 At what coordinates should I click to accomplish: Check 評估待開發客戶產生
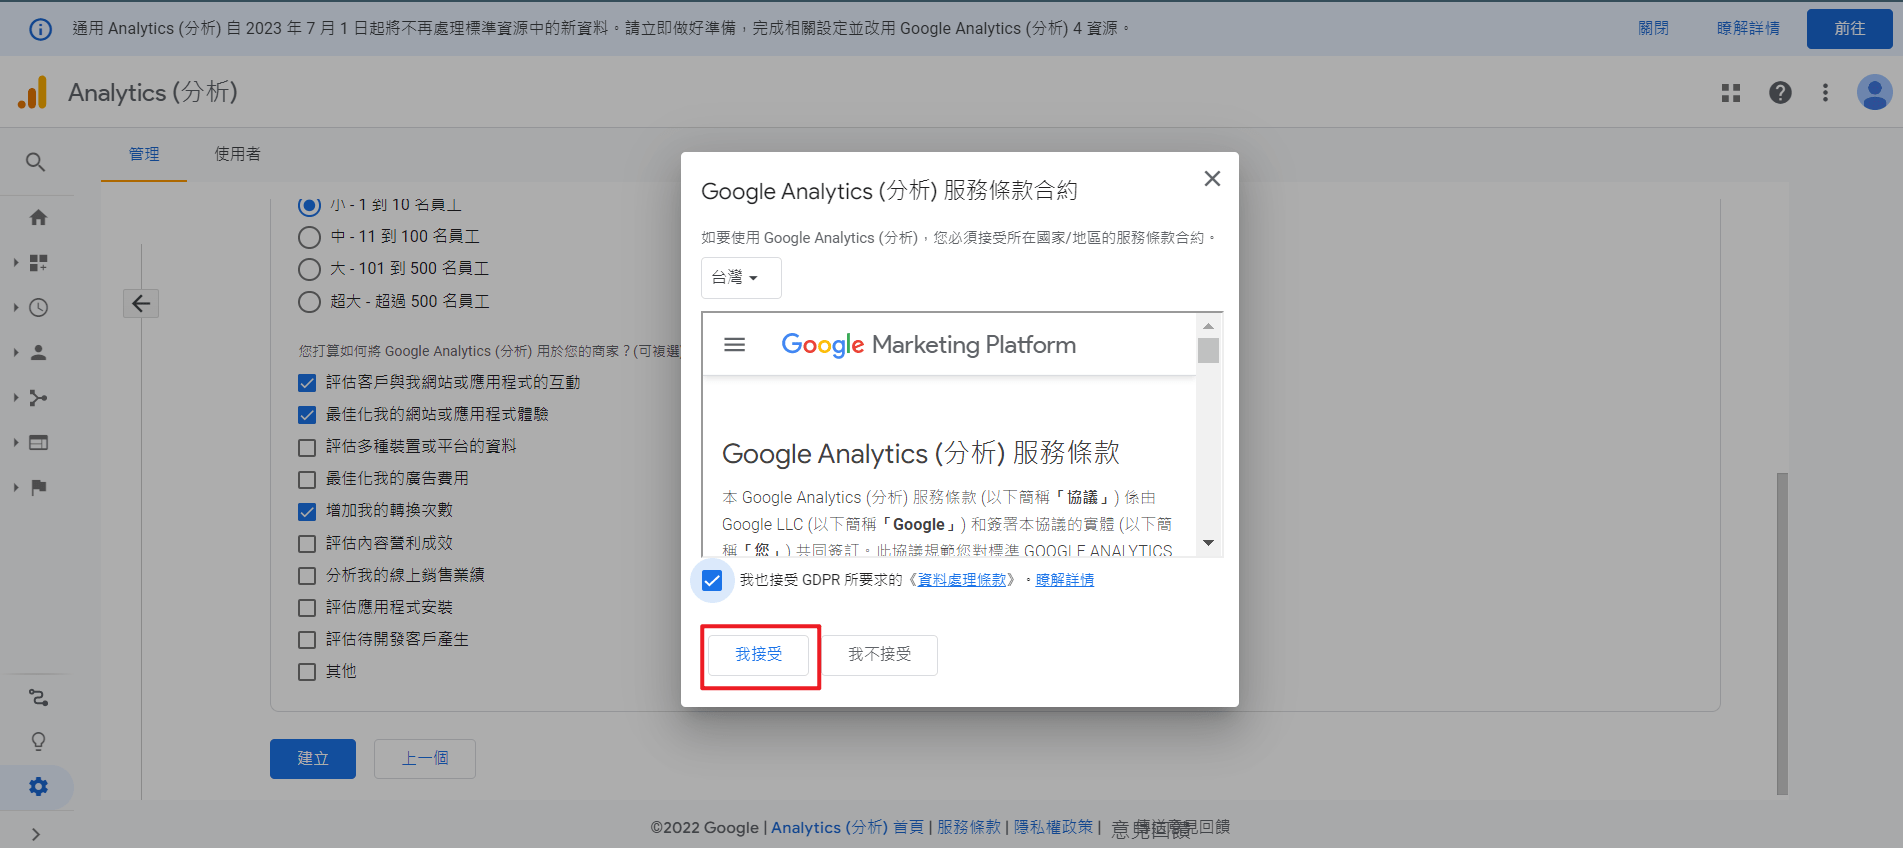coord(307,639)
